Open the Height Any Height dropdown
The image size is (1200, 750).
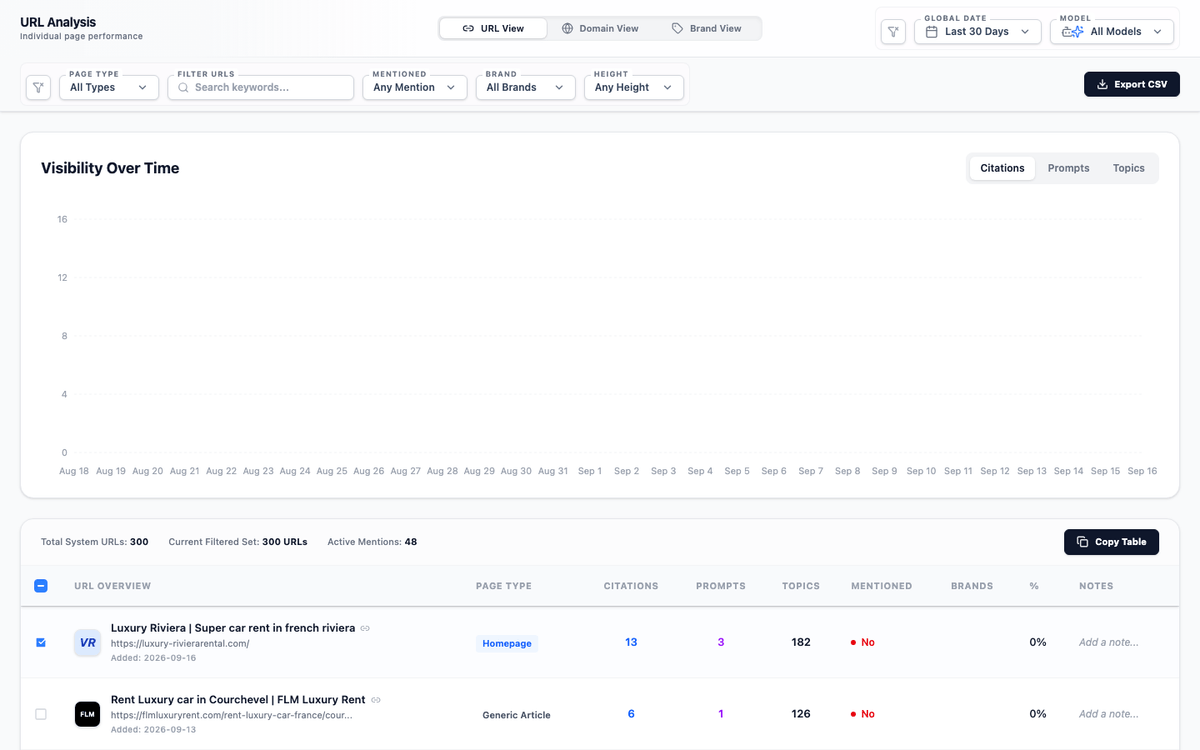(x=634, y=87)
